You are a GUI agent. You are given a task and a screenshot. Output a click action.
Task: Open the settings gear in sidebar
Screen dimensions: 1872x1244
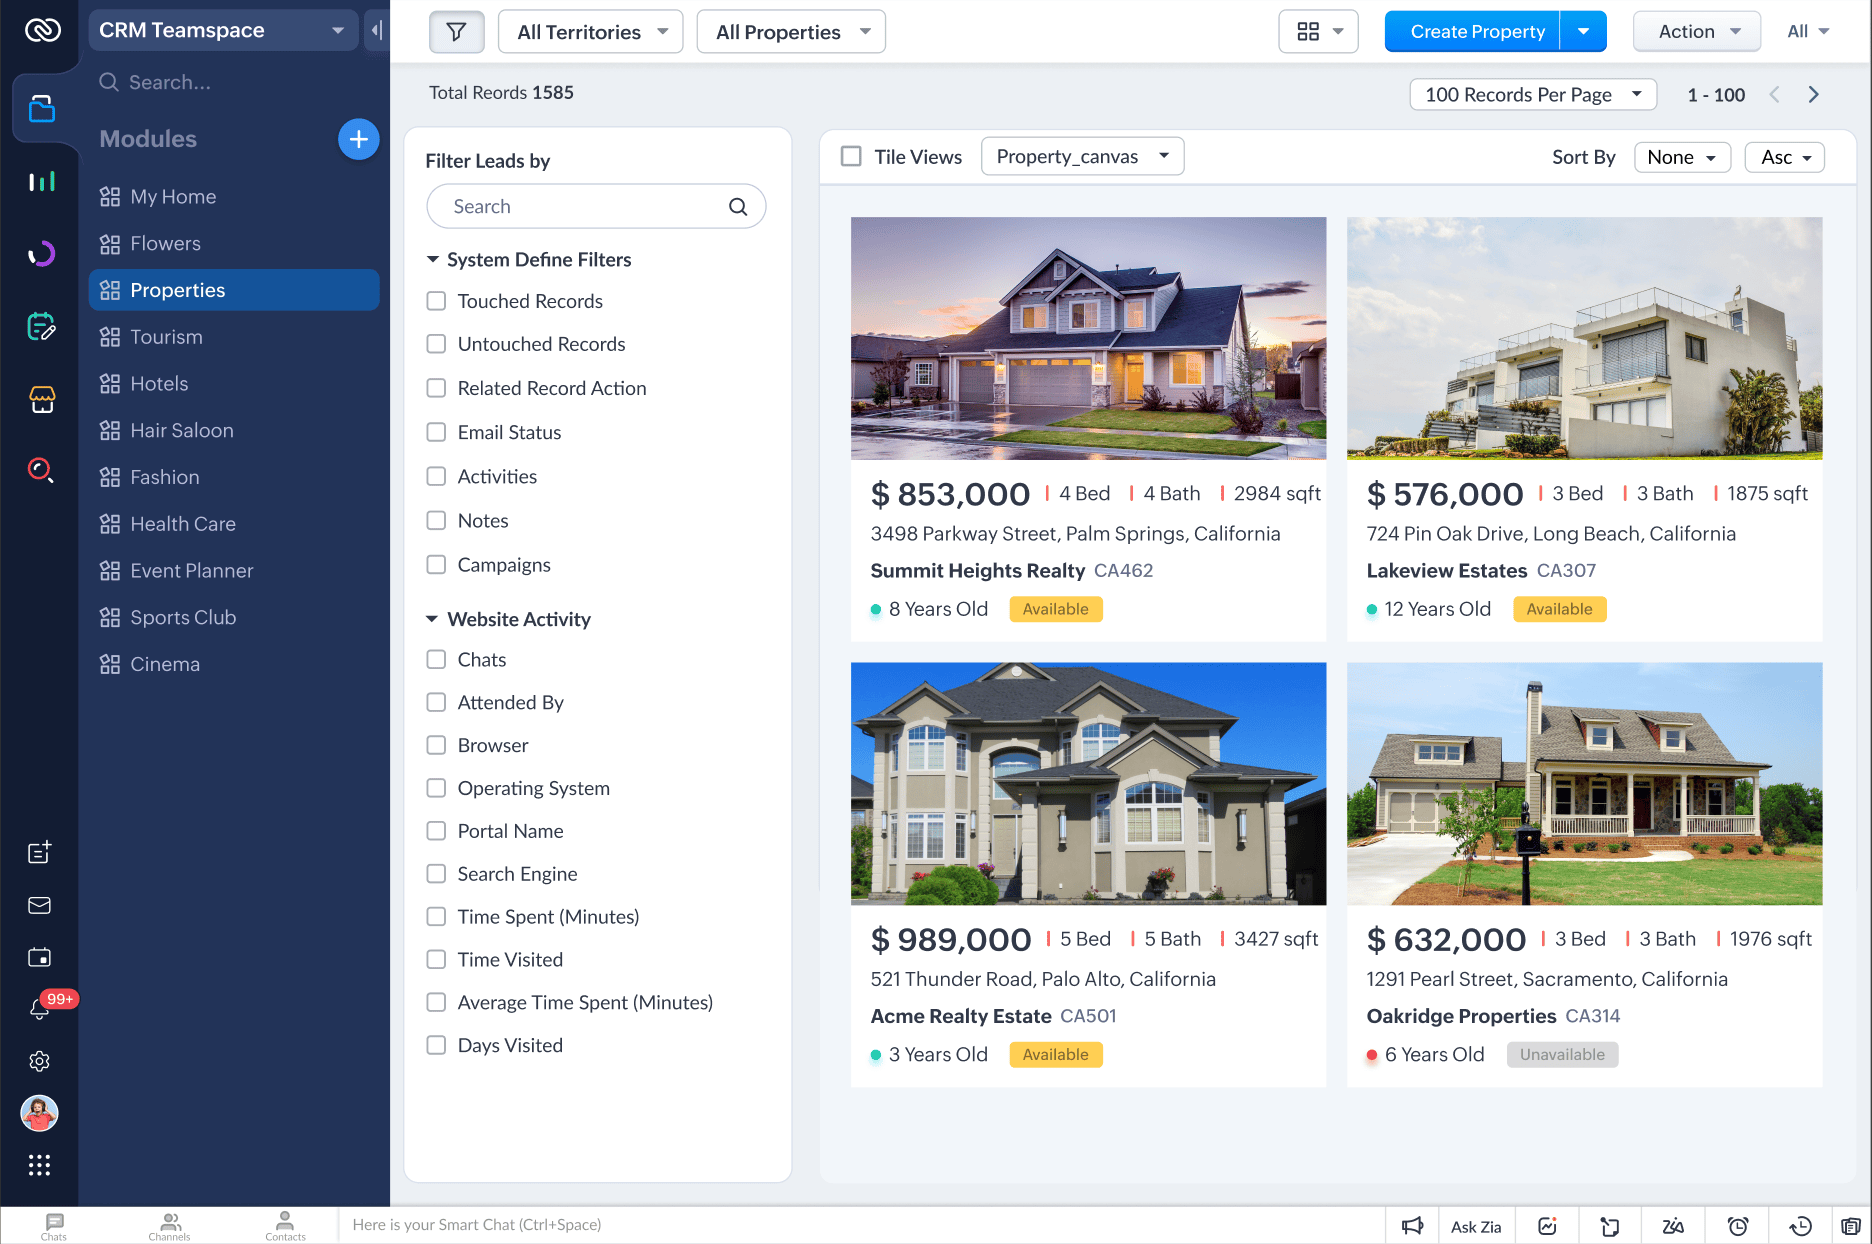pos(39,1061)
